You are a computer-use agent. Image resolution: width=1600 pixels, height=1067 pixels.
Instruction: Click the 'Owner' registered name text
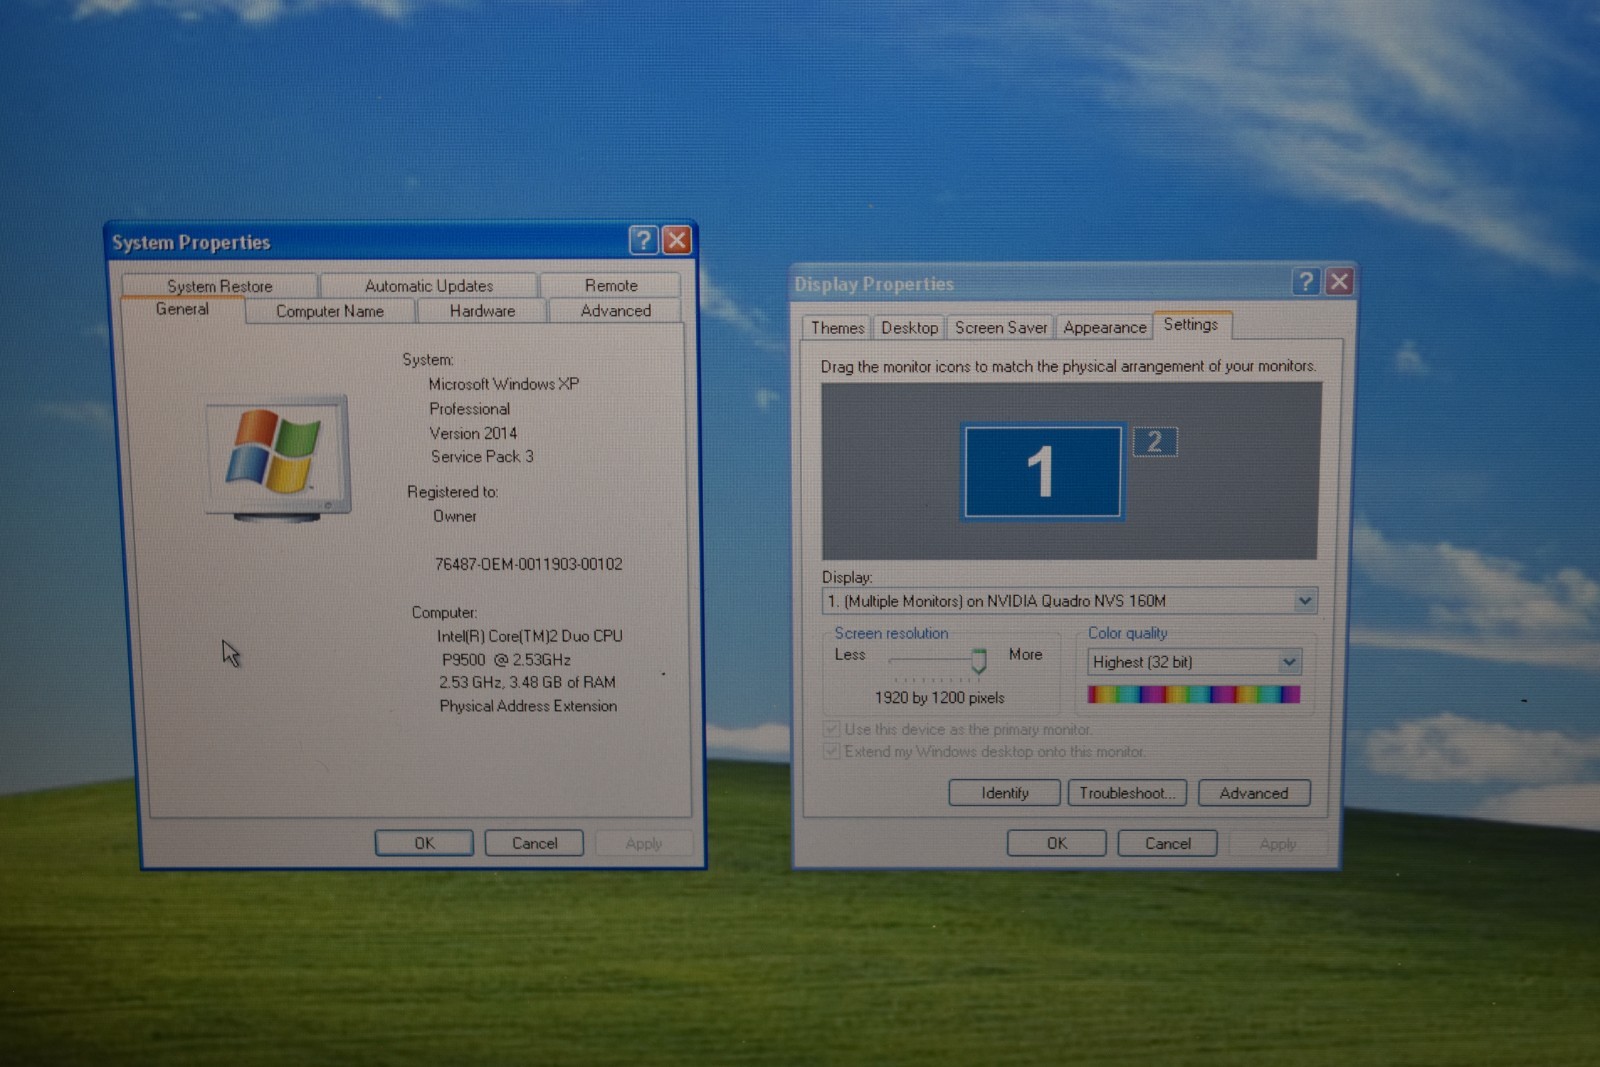[x=455, y=516]
